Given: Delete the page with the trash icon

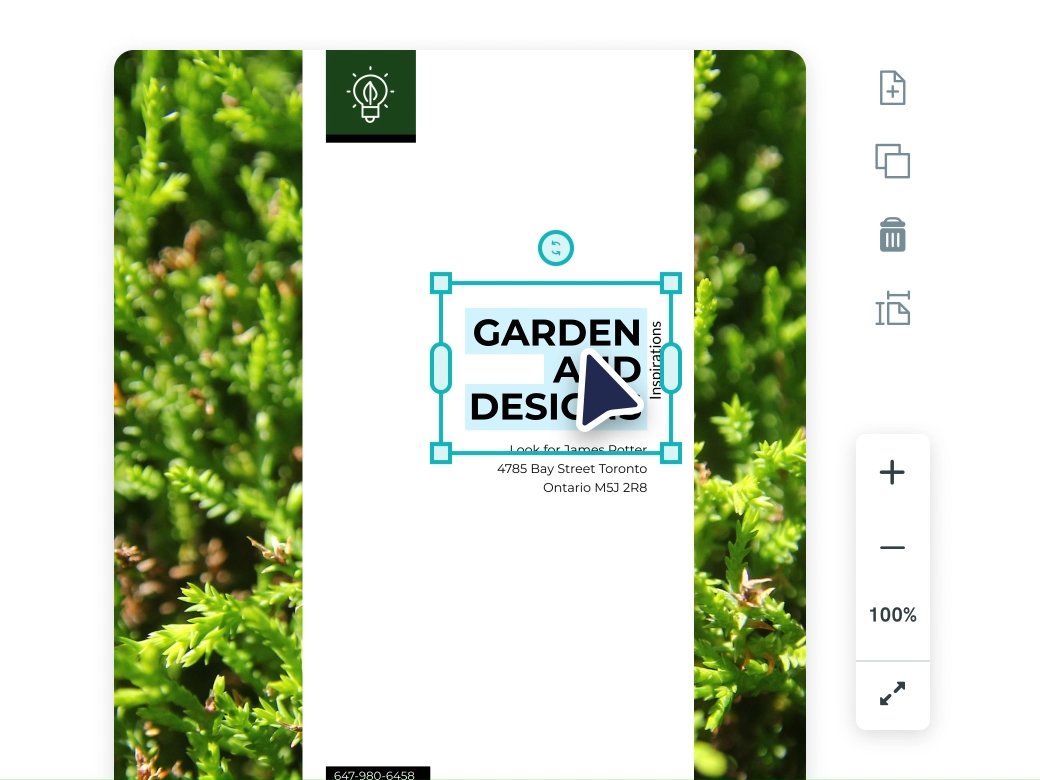Looking at the screenshot, I should [892, 234].
